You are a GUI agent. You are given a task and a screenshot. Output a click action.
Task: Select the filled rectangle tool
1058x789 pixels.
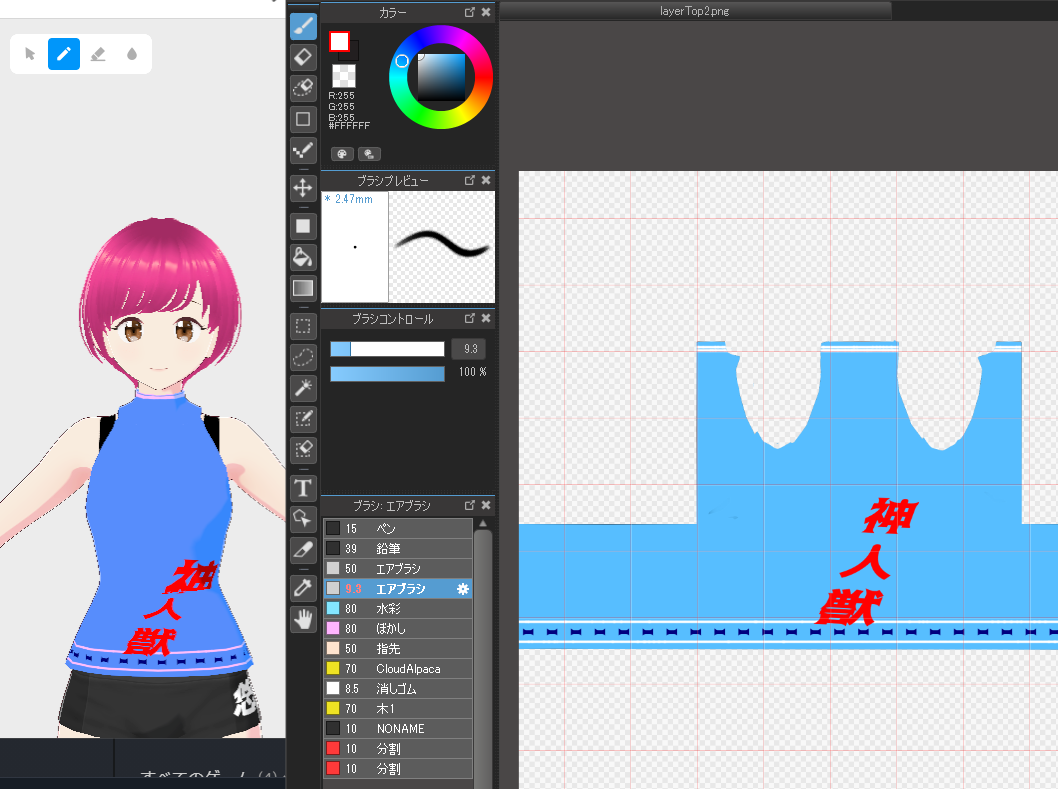click(303, 226)
